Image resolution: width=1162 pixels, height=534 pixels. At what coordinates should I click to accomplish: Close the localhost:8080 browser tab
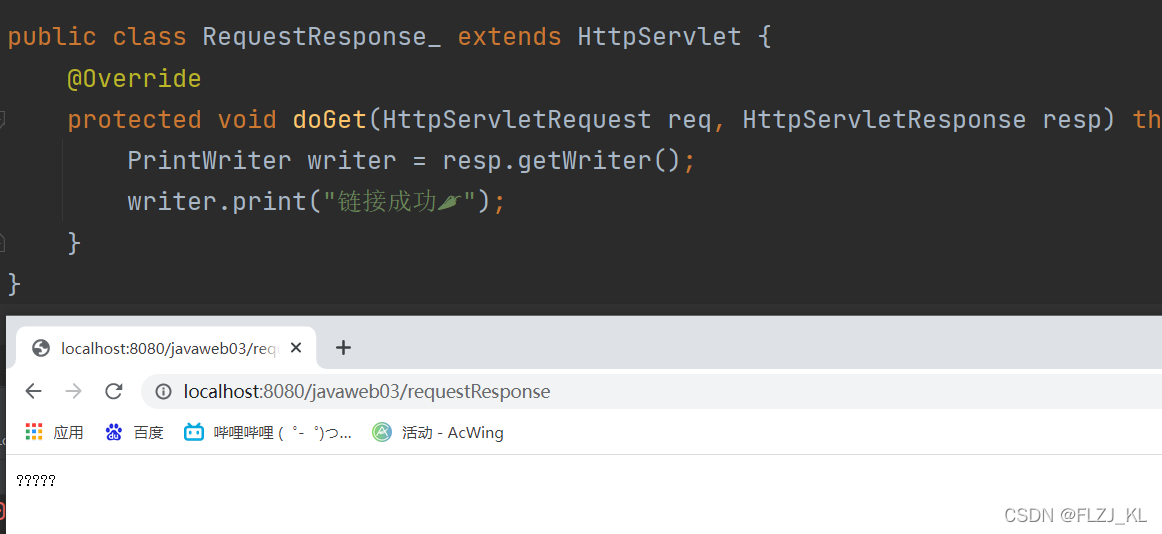(296, 347)
